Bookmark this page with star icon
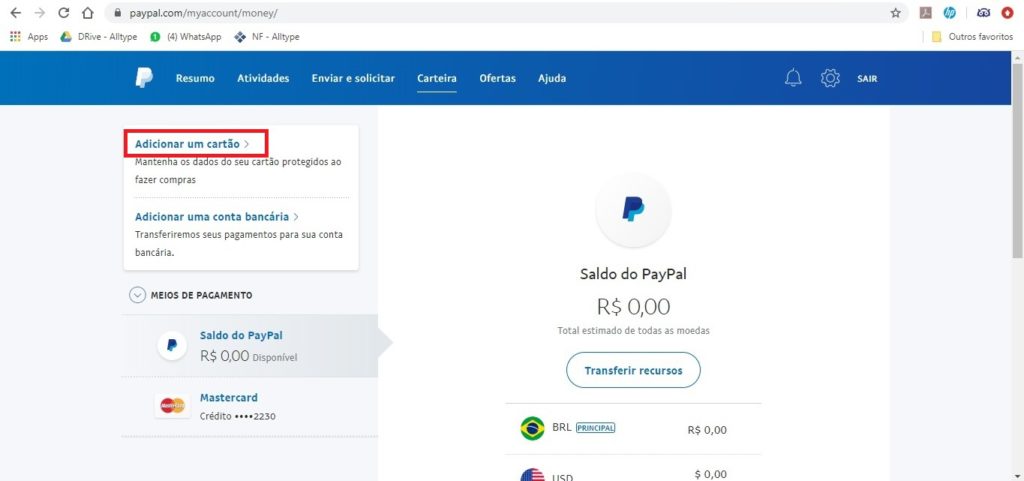 895,13
